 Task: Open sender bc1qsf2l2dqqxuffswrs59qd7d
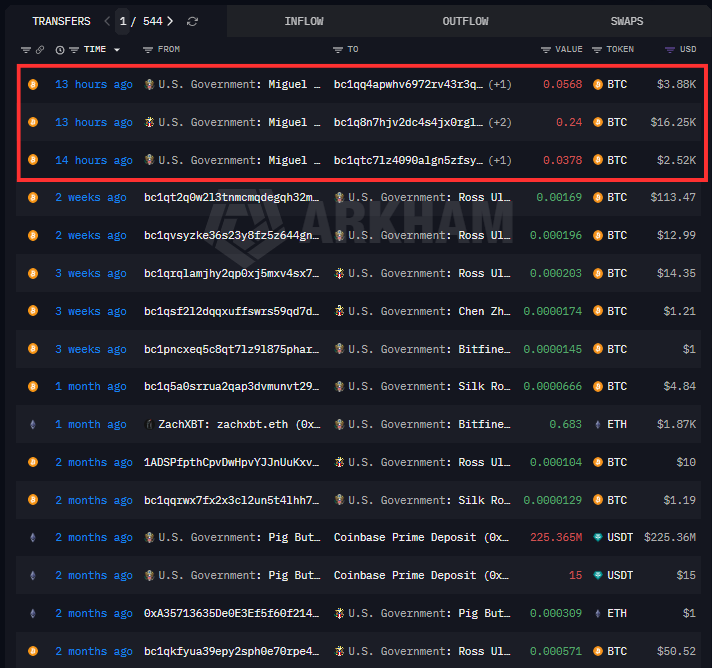pos(232,311)
